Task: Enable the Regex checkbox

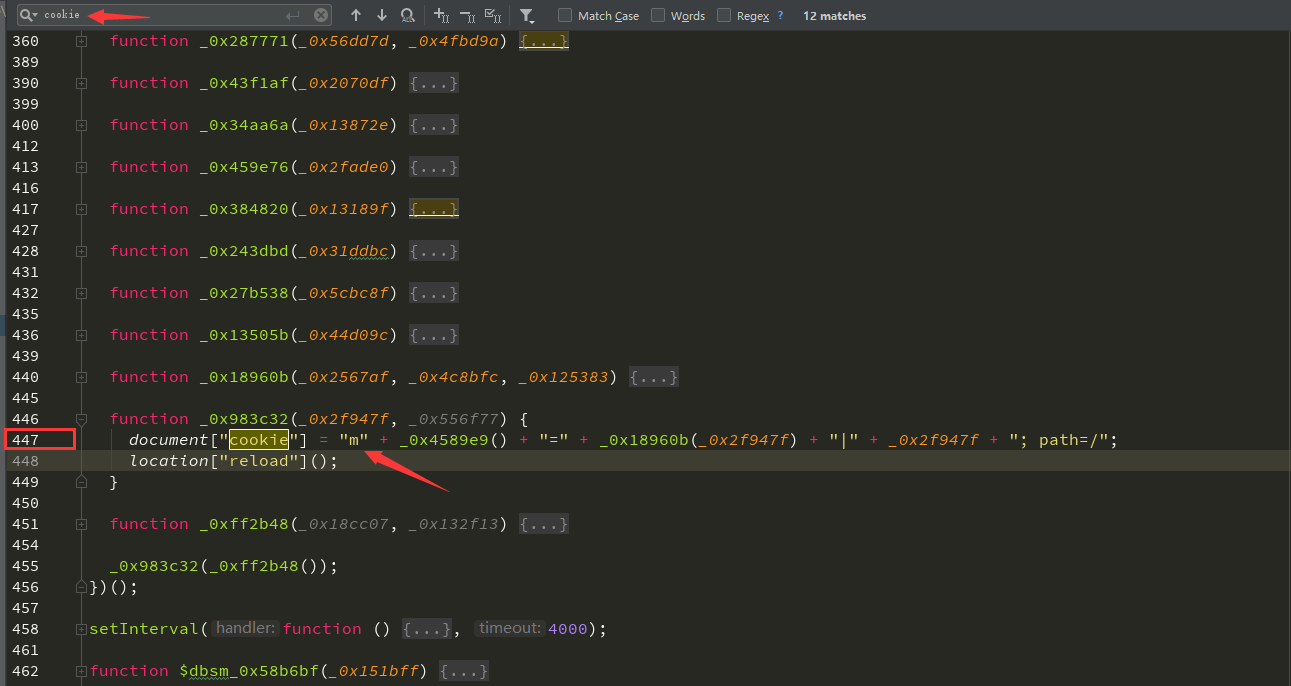Action: click(x=724, y=16)
